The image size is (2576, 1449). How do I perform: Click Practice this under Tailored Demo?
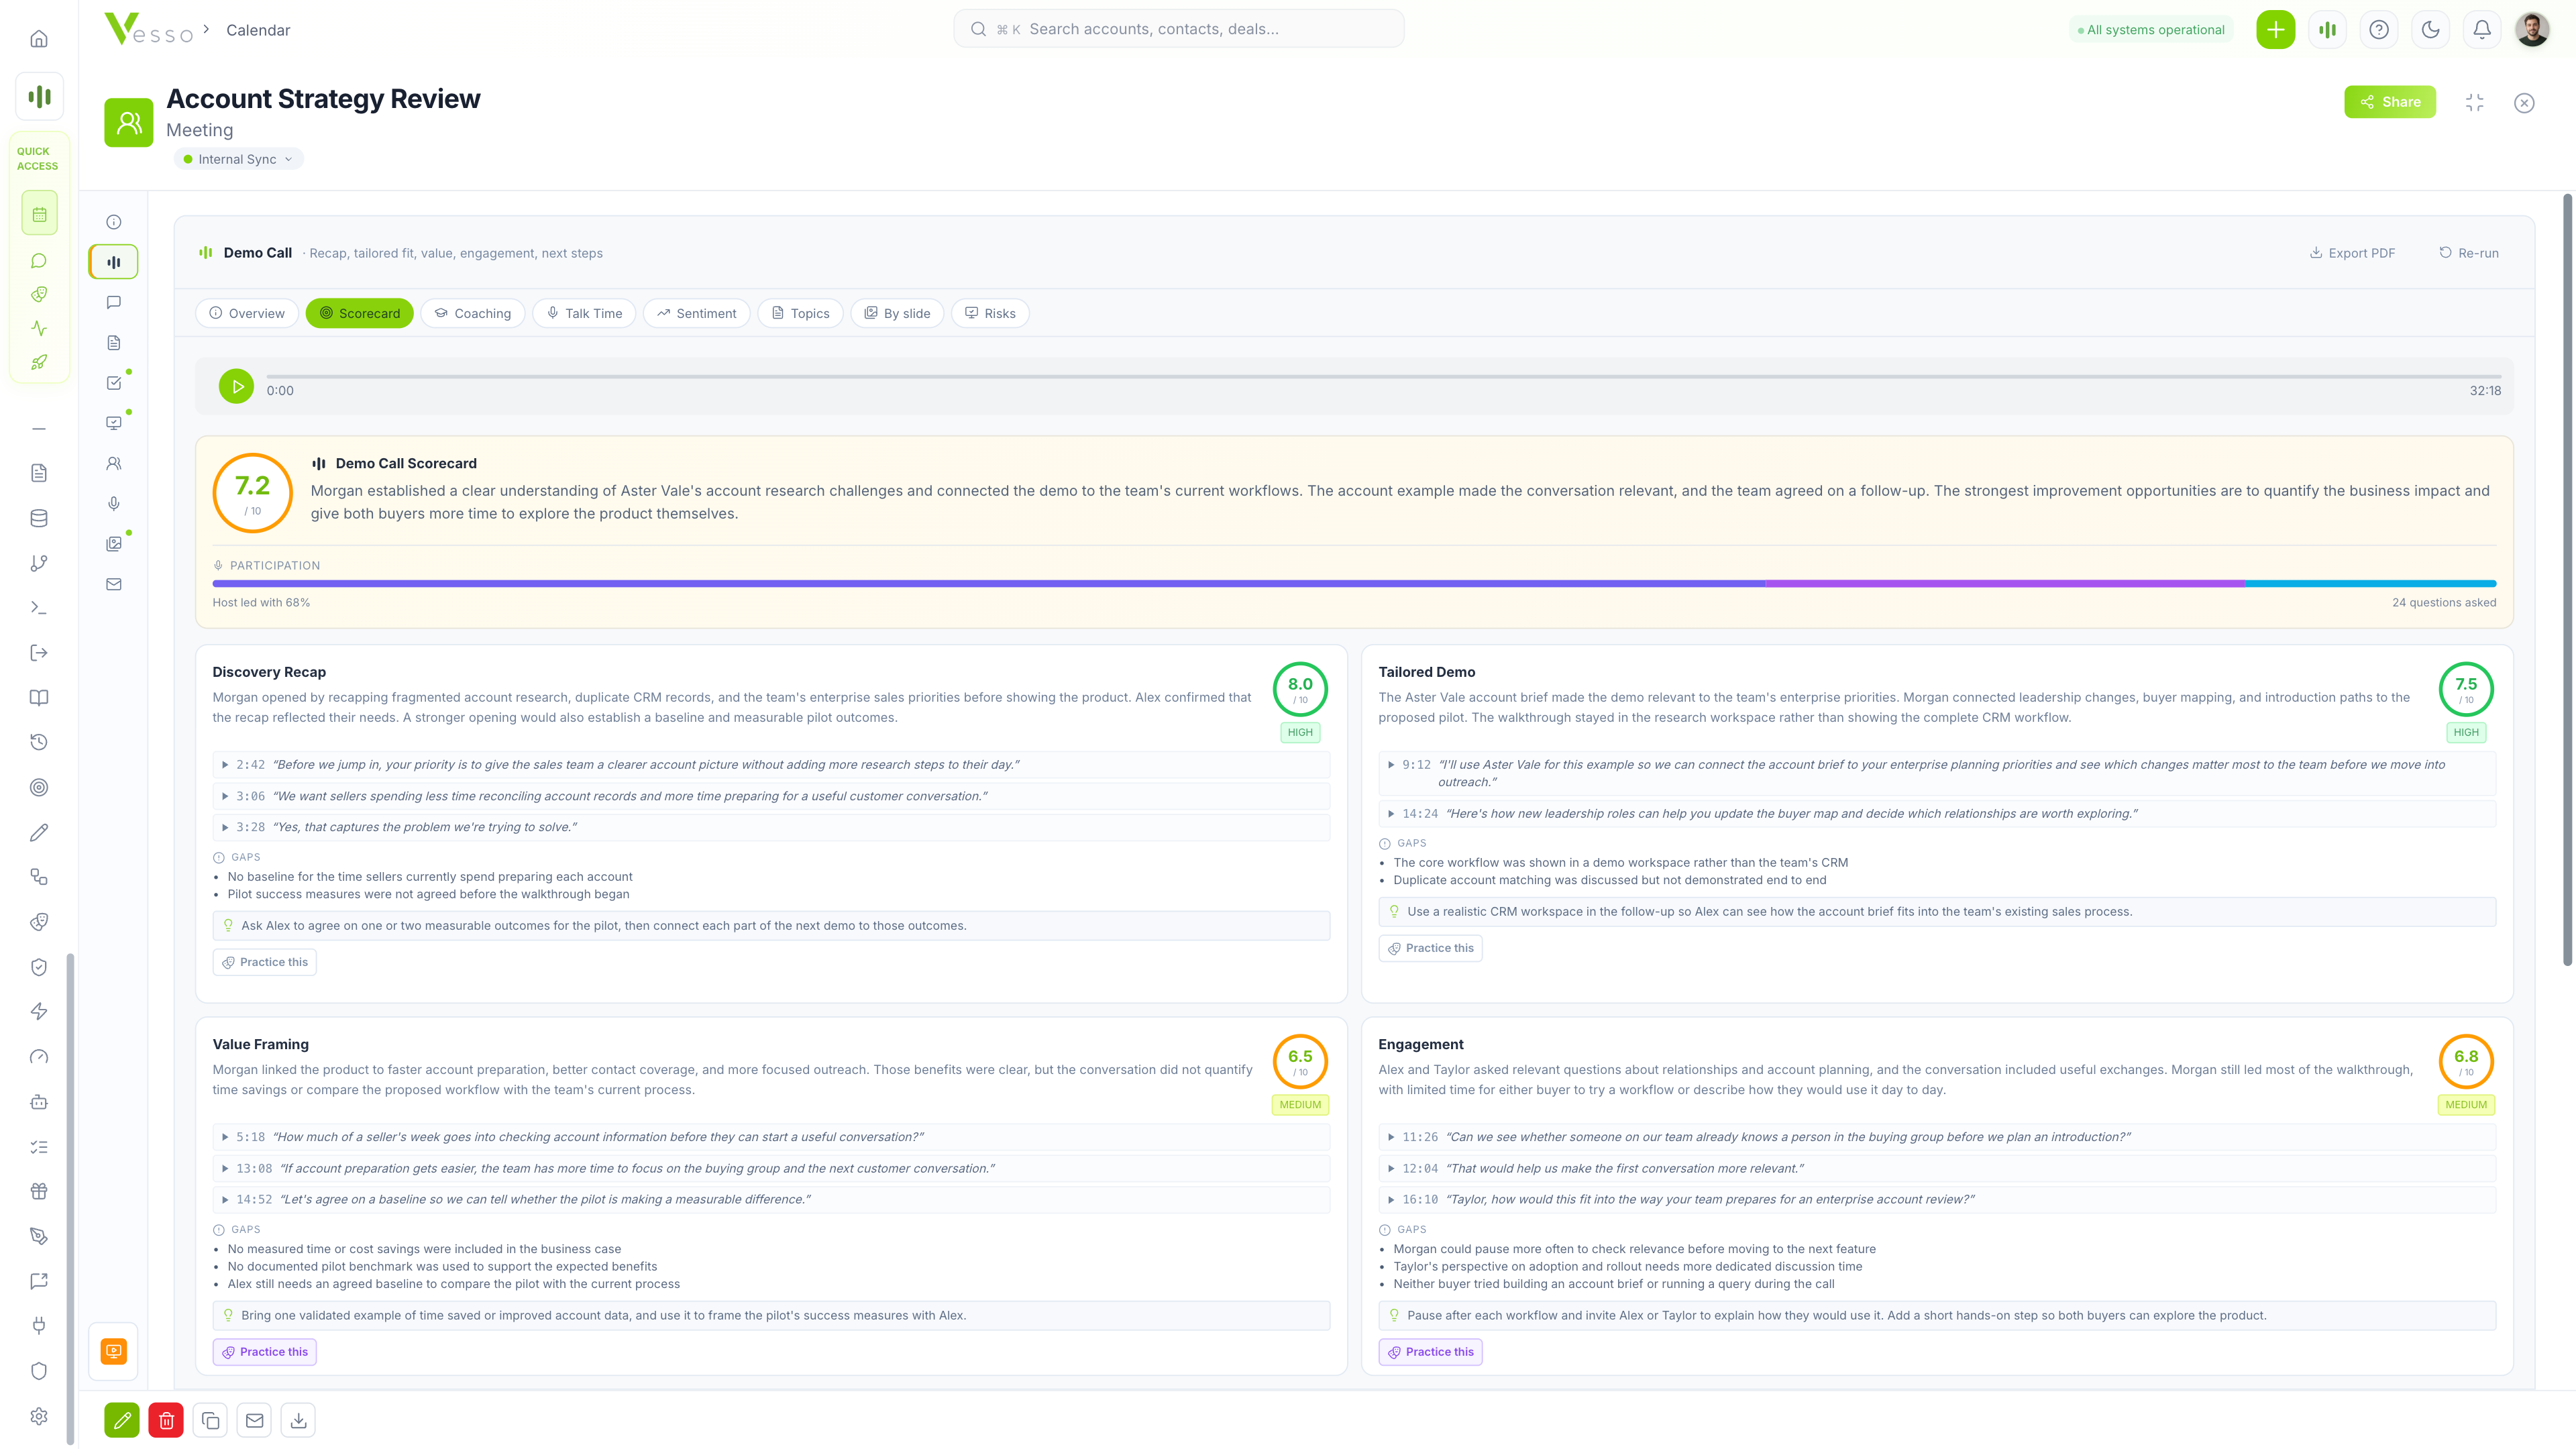1430,948
